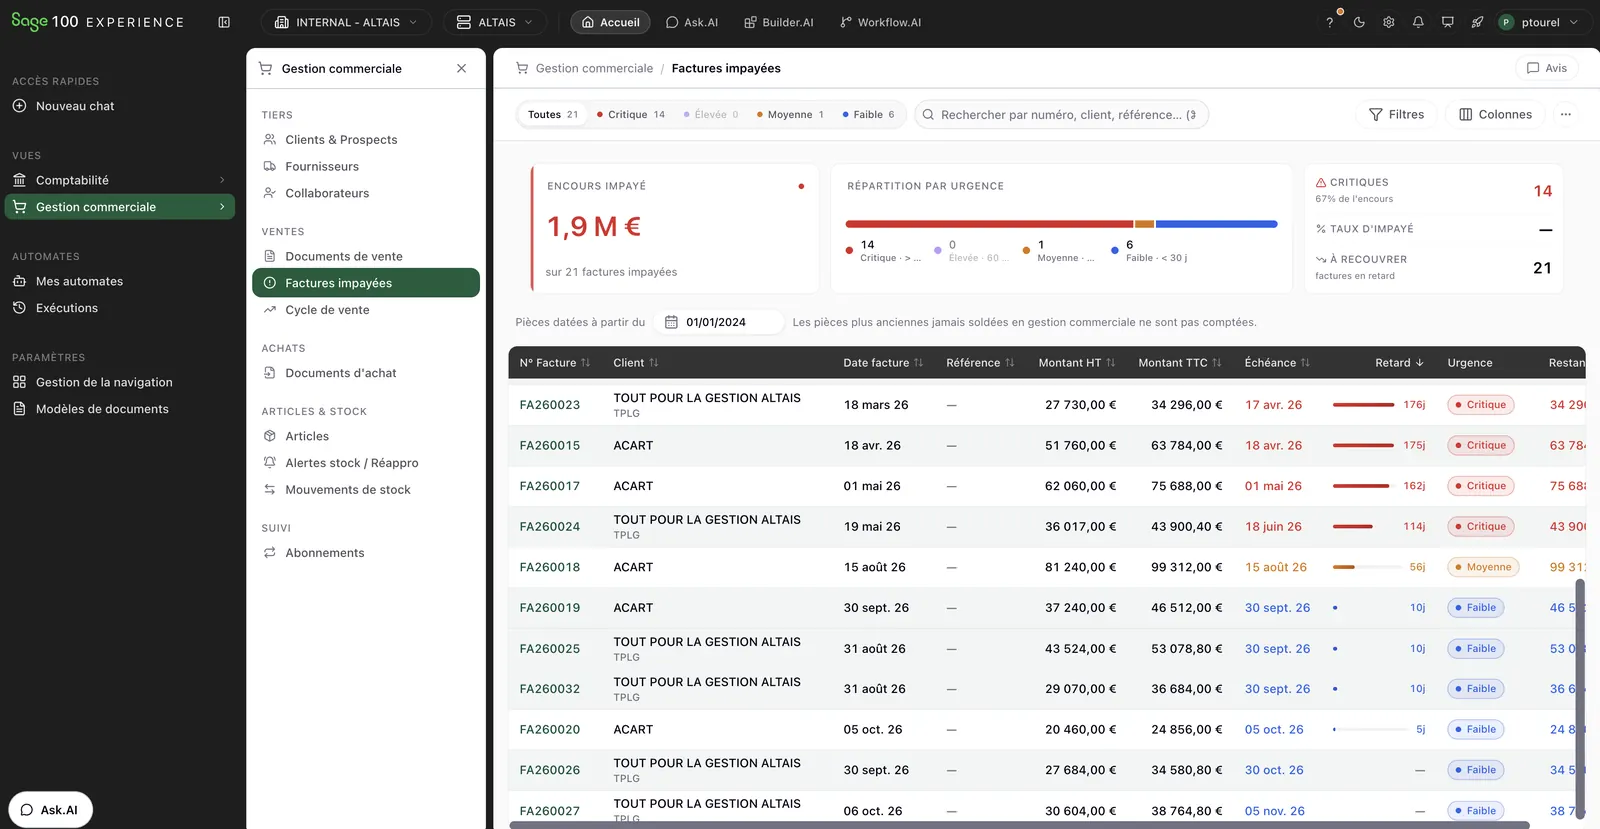The height and width of the screenshot is (829, 1600).
Task: Click calendar icon next to 01/01/2024
Action: click(x=671, y=322)
